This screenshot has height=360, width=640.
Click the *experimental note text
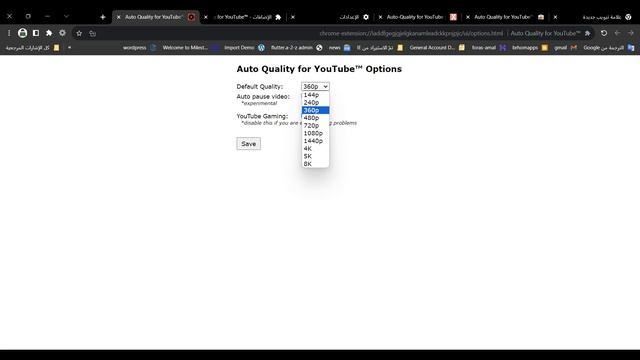(x=259, y=103)
